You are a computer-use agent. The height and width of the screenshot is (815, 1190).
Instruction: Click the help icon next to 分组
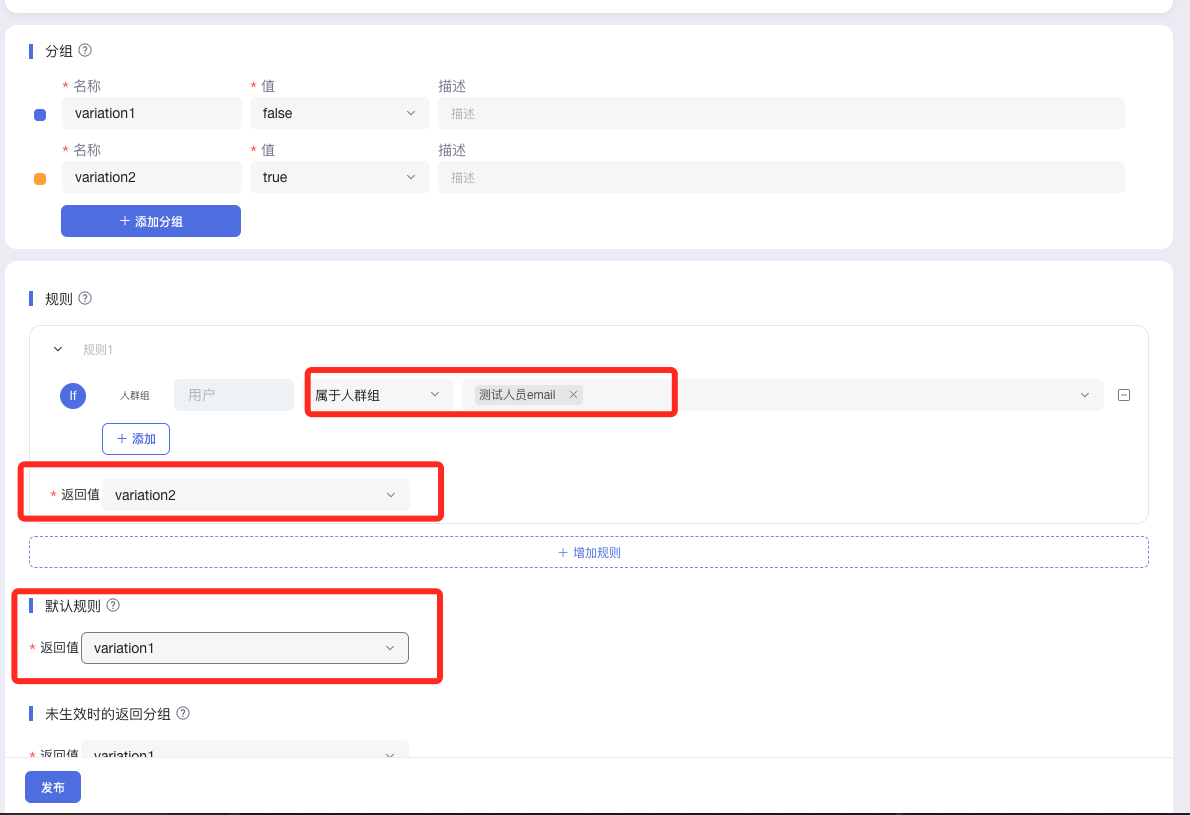click(85, 50)
